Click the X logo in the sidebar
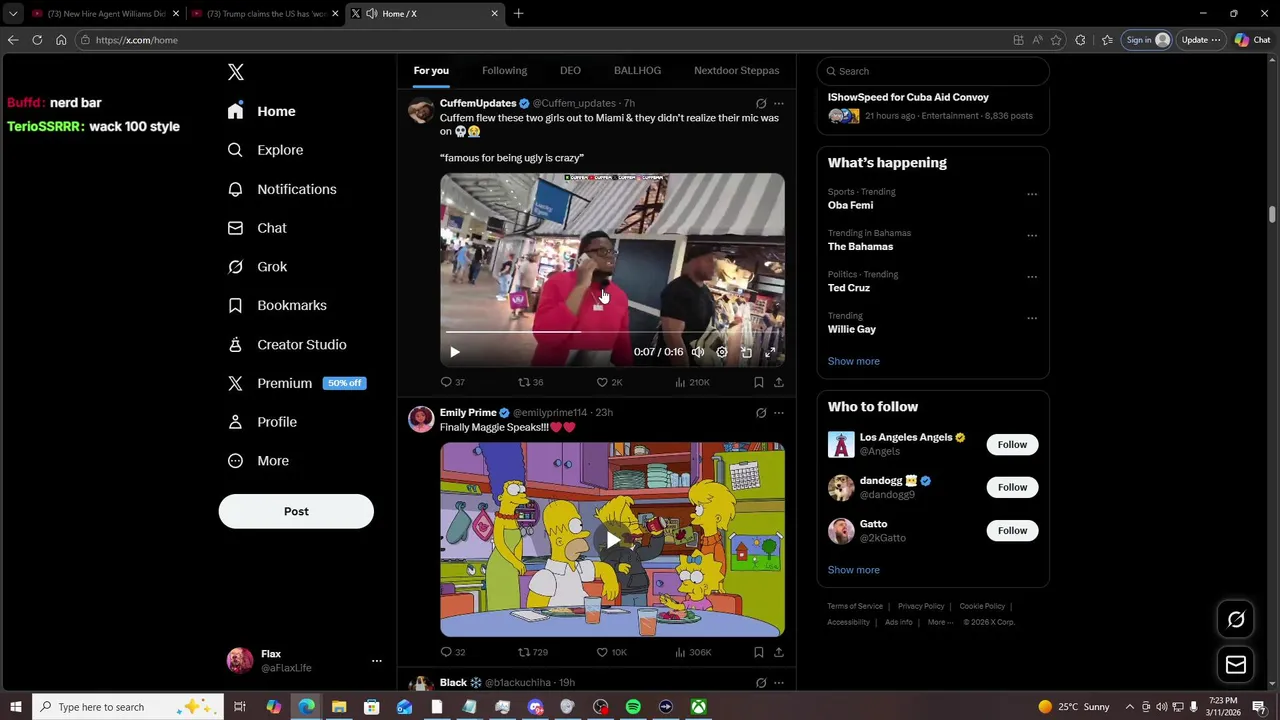 click(236, 72)
